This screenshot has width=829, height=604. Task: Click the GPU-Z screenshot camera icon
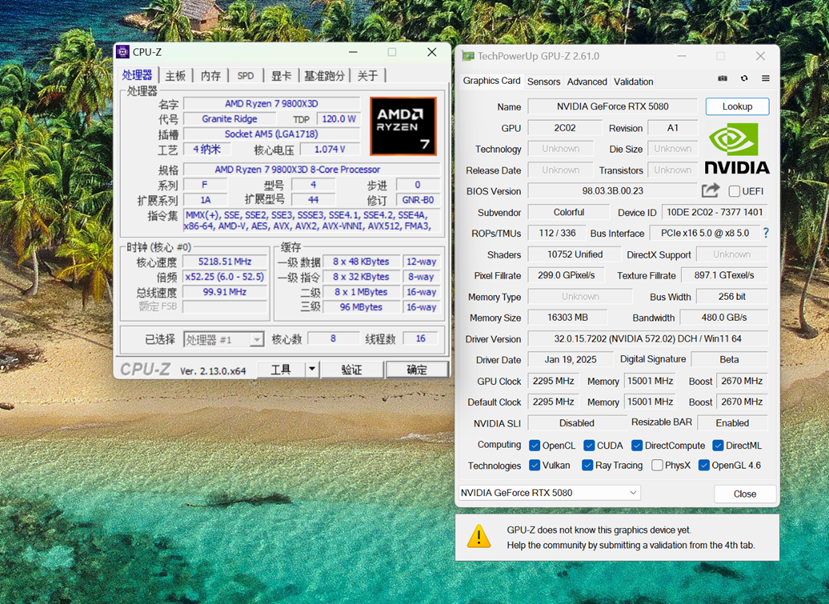(x=723, y=79)
